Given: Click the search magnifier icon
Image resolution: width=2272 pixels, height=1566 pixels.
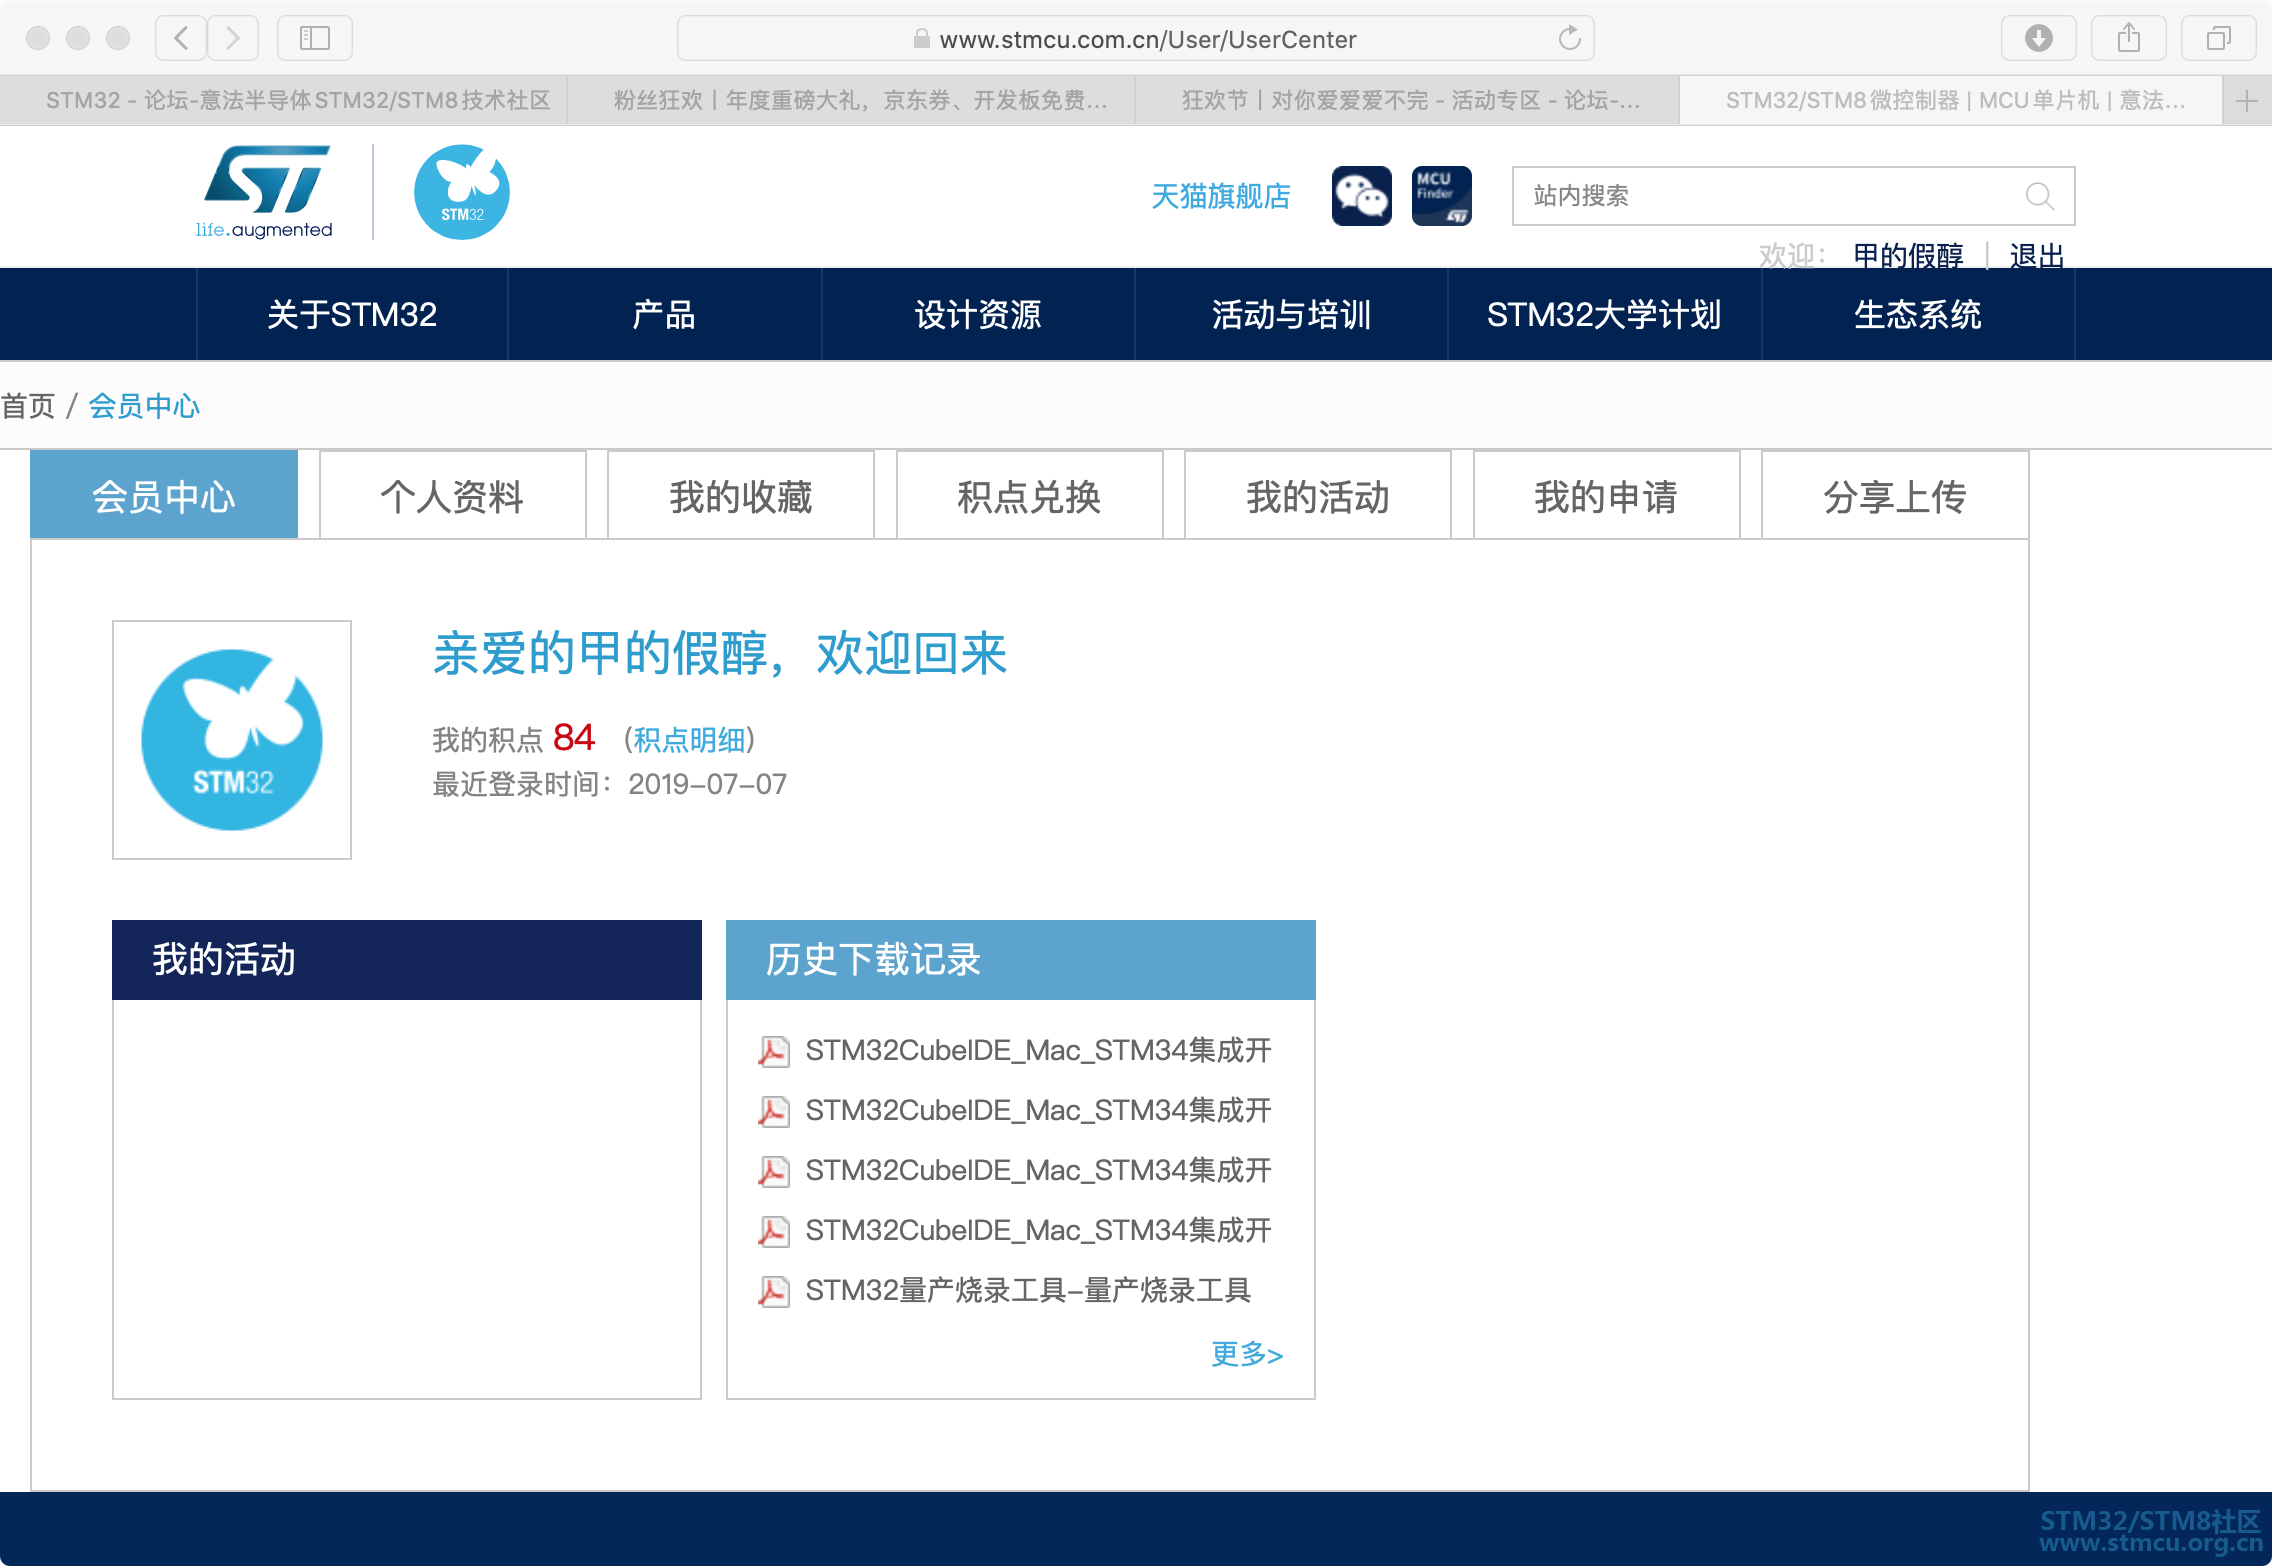Looking at the screenshot, I should pyautogui.click(x=2040, y=196).
